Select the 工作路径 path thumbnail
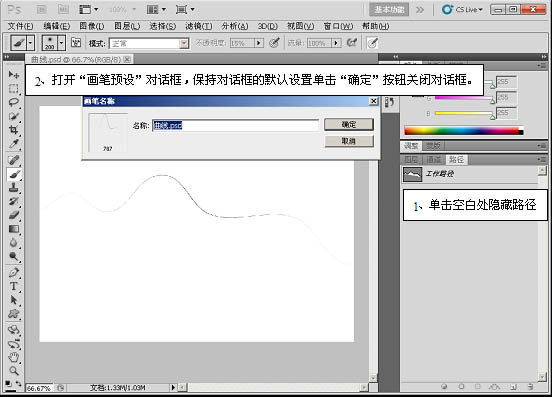Viewport: 552px width, 397px height. click(412, 174)
